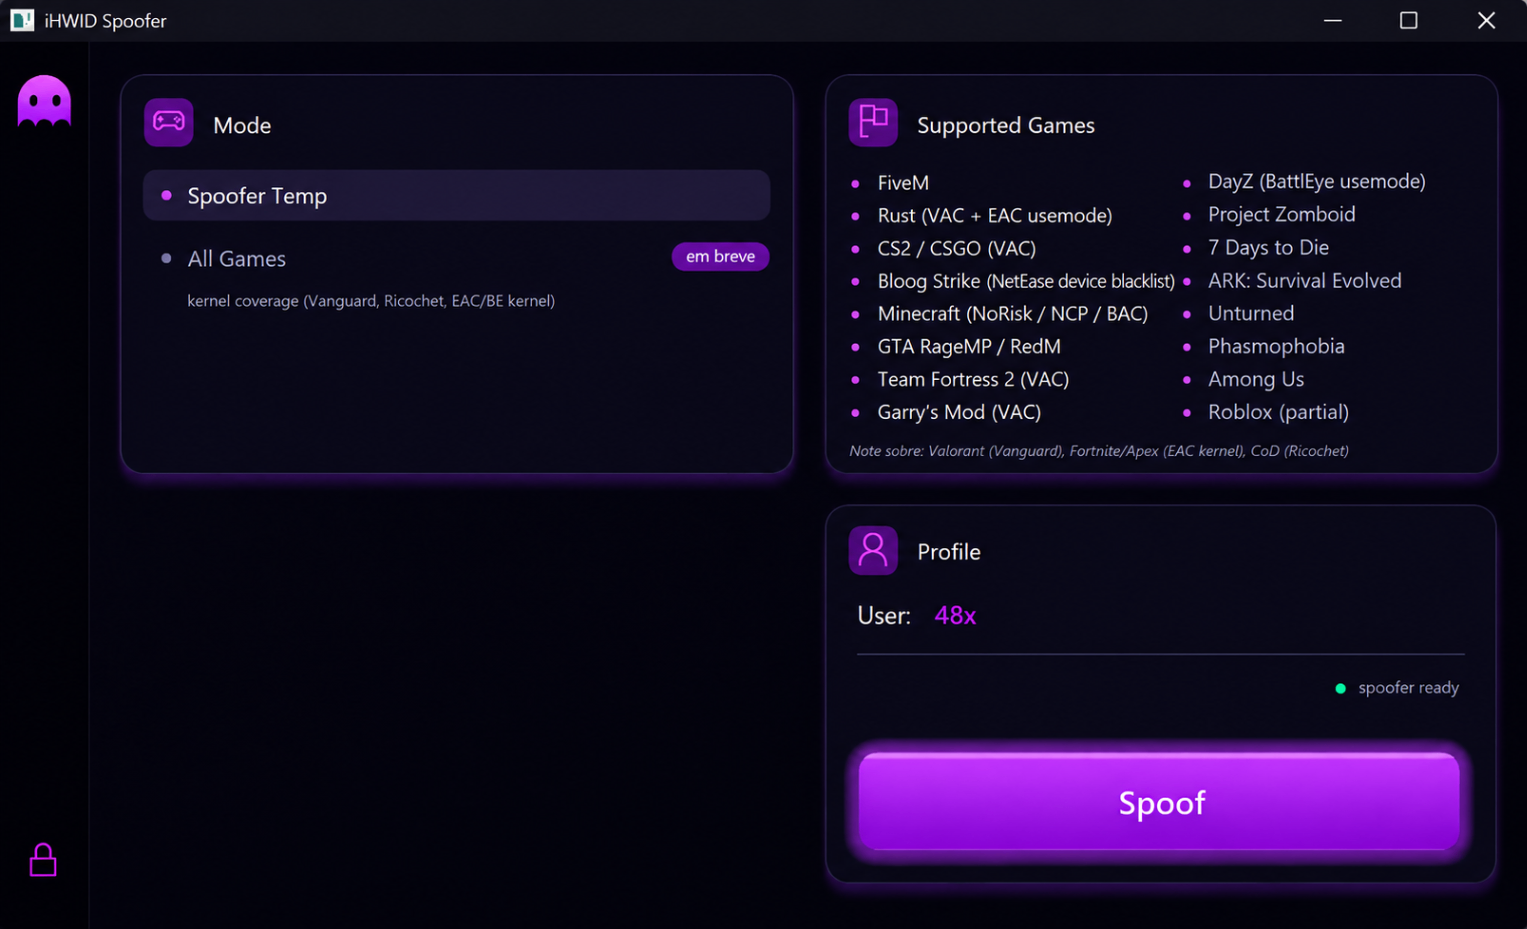Select the Spoofer Temp mode option

[456, 195]
